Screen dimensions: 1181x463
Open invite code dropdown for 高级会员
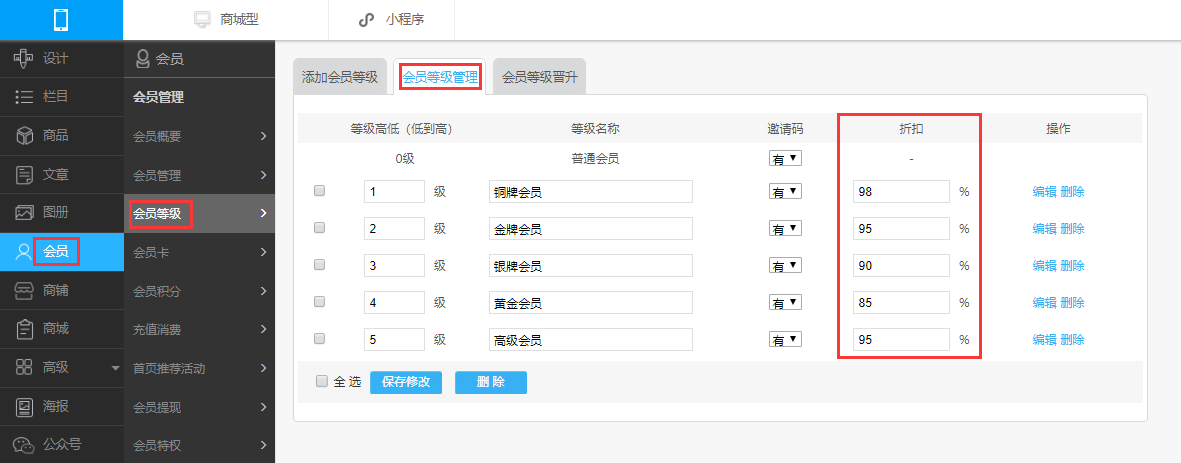785,340
